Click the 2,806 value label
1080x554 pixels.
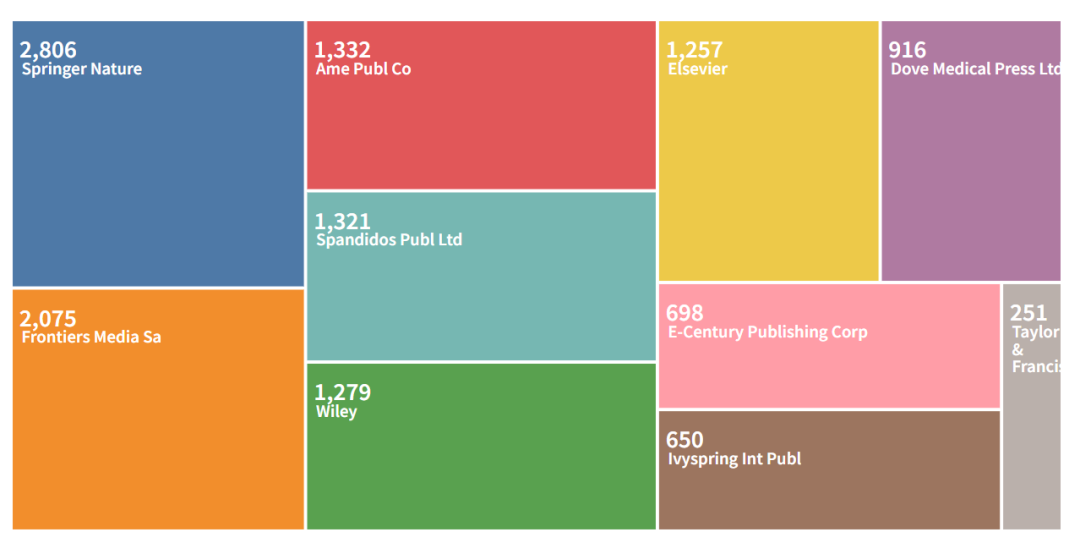[48, 50]
